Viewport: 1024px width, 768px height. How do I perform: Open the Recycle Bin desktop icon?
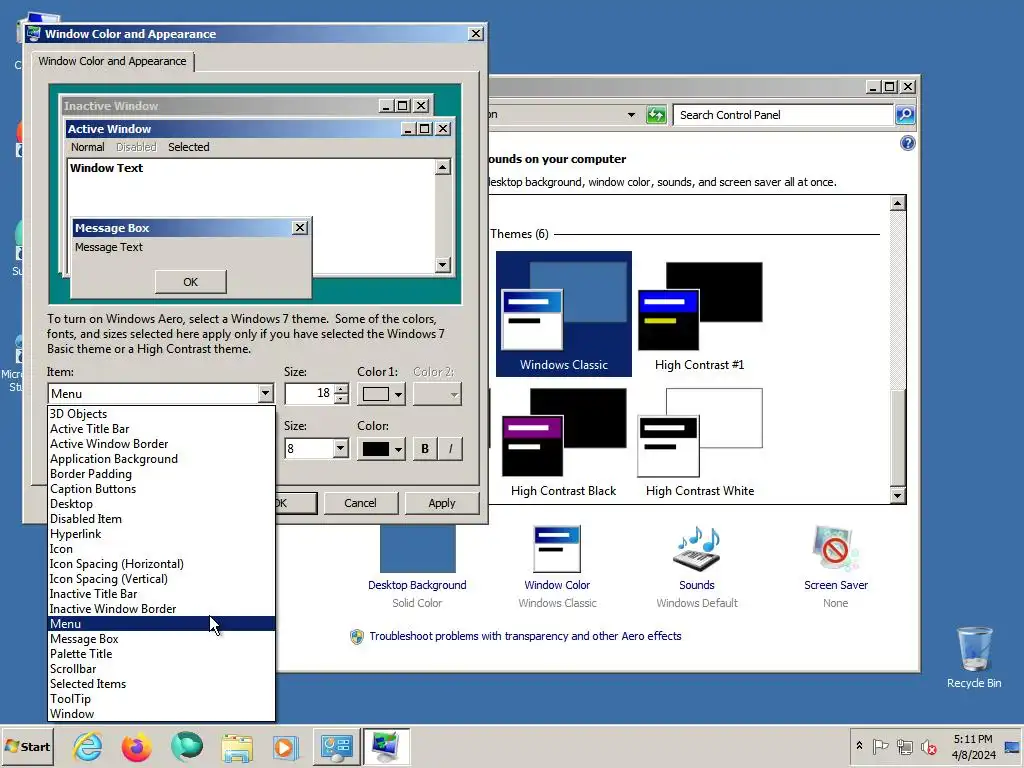[x=974, y=658]
